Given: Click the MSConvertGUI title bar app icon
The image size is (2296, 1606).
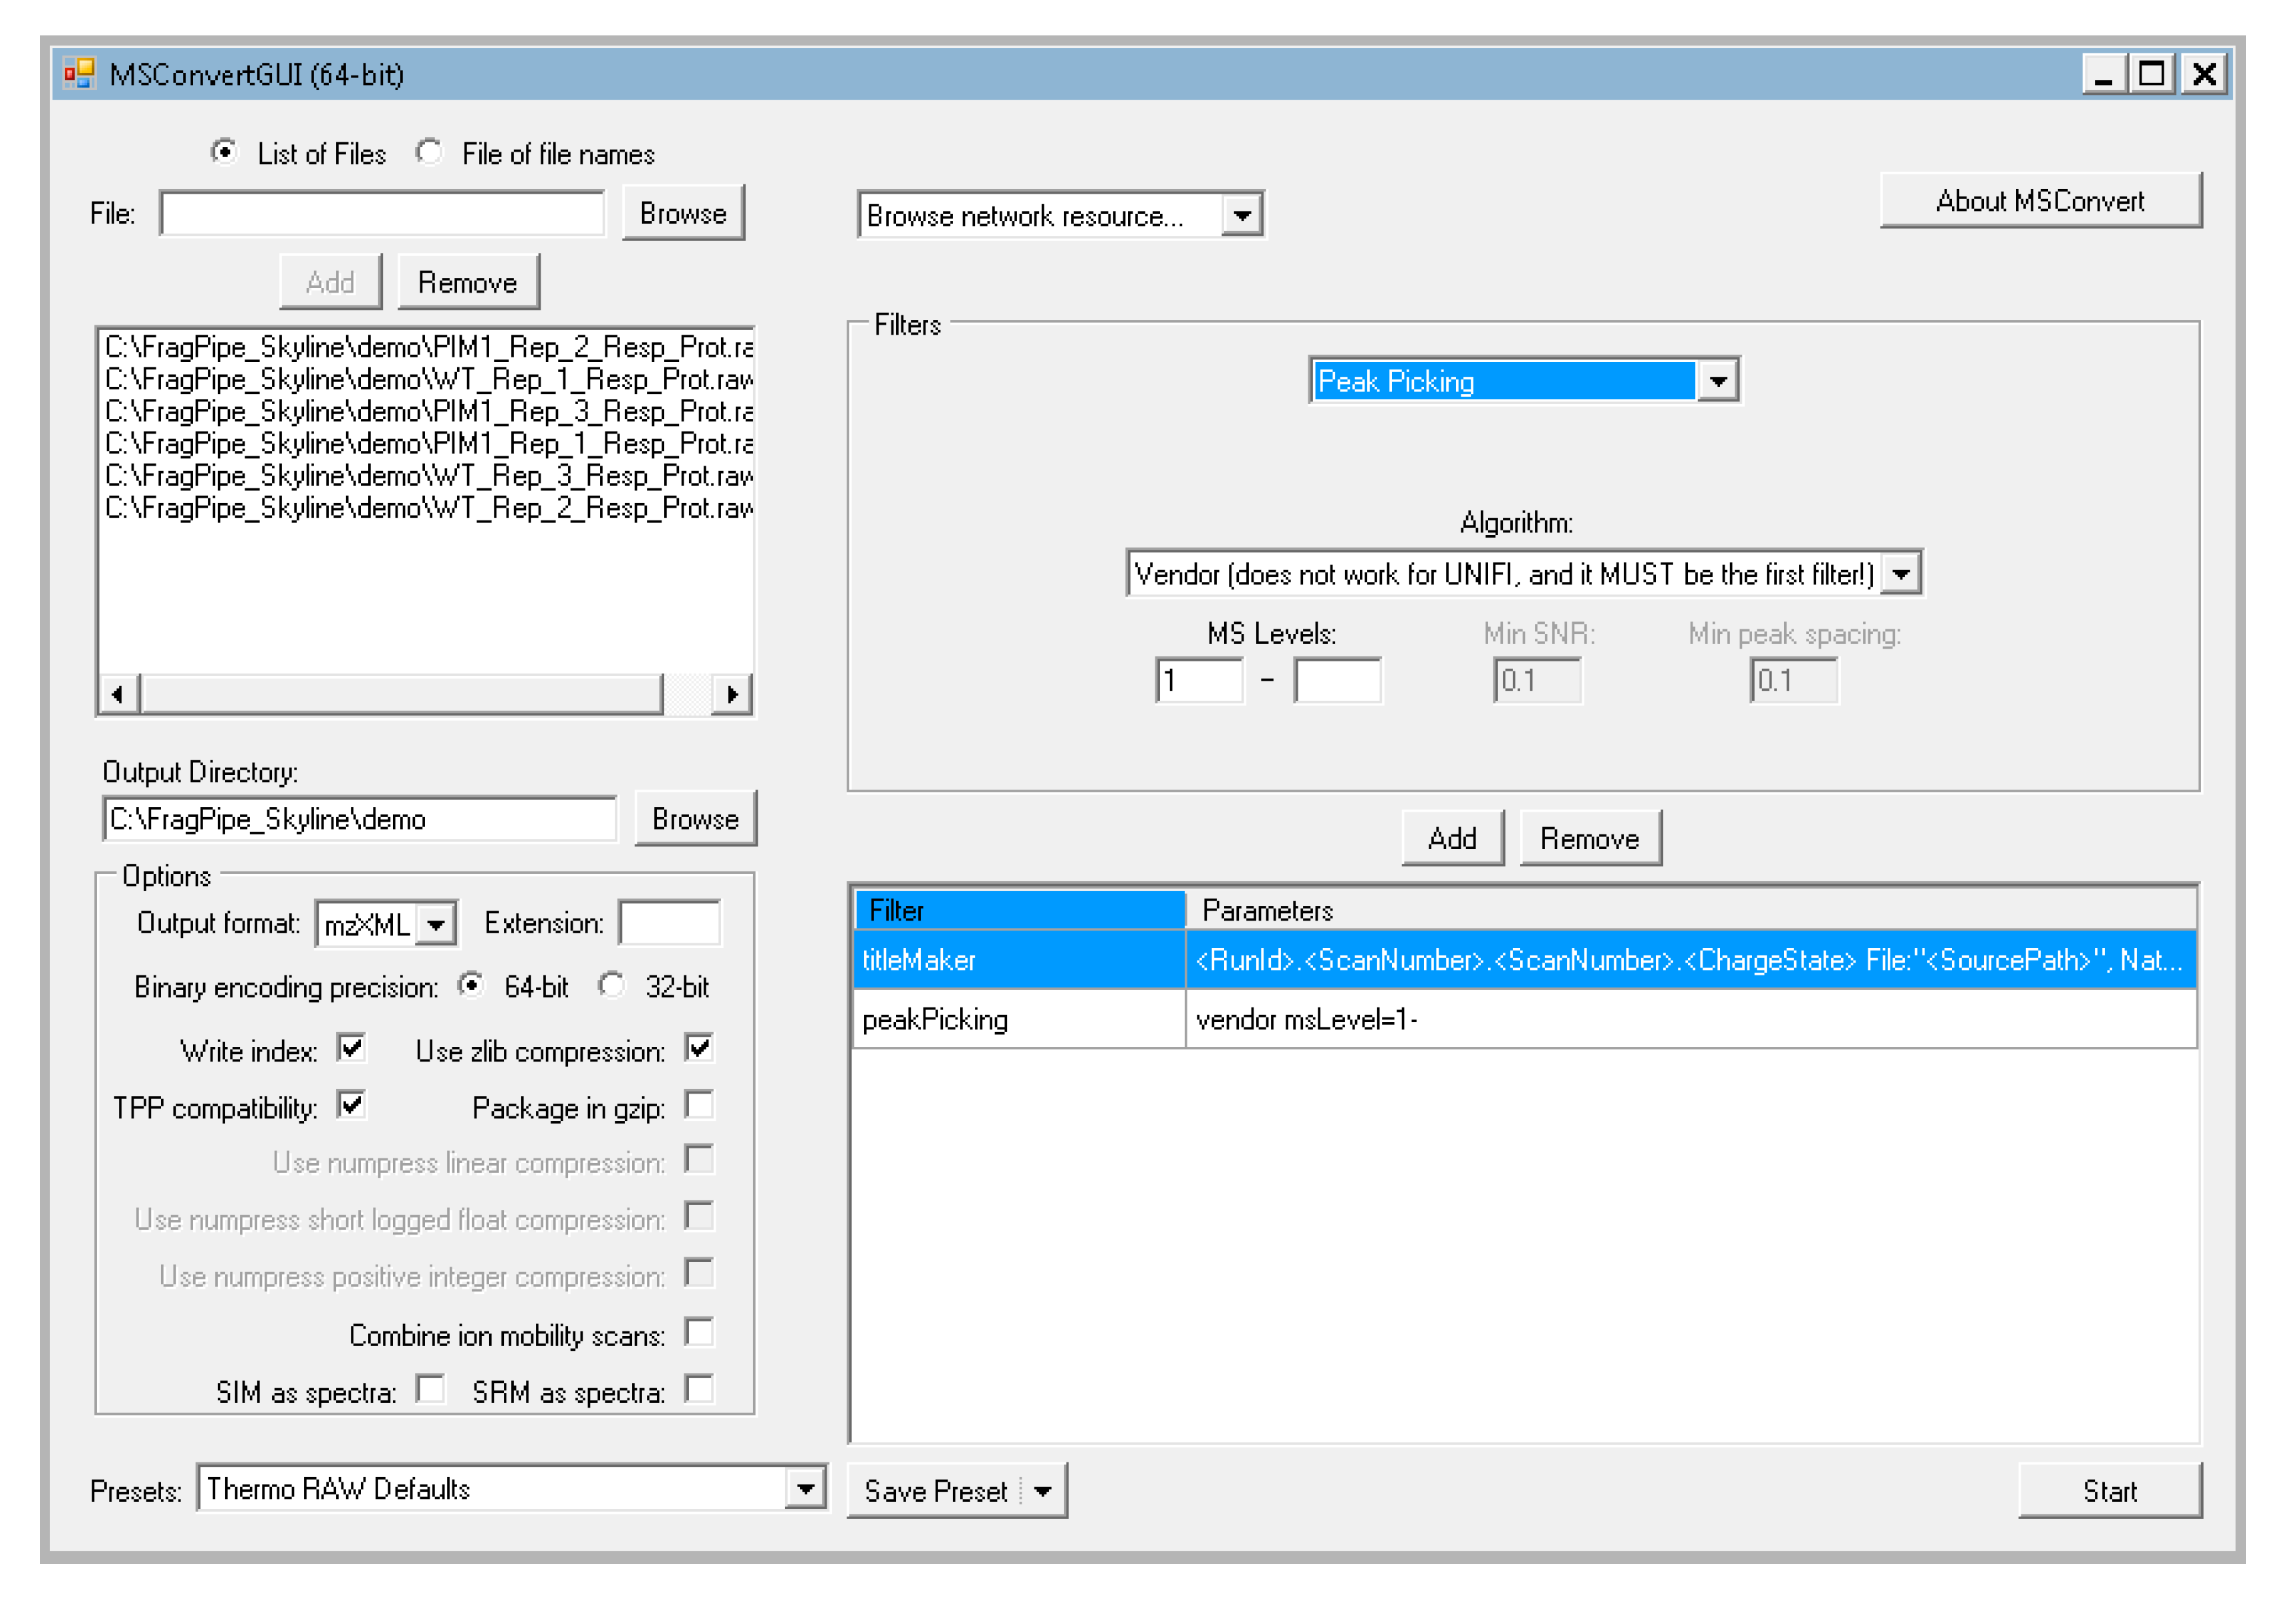Looking at the screenshot, I should (x=79, y=74).
